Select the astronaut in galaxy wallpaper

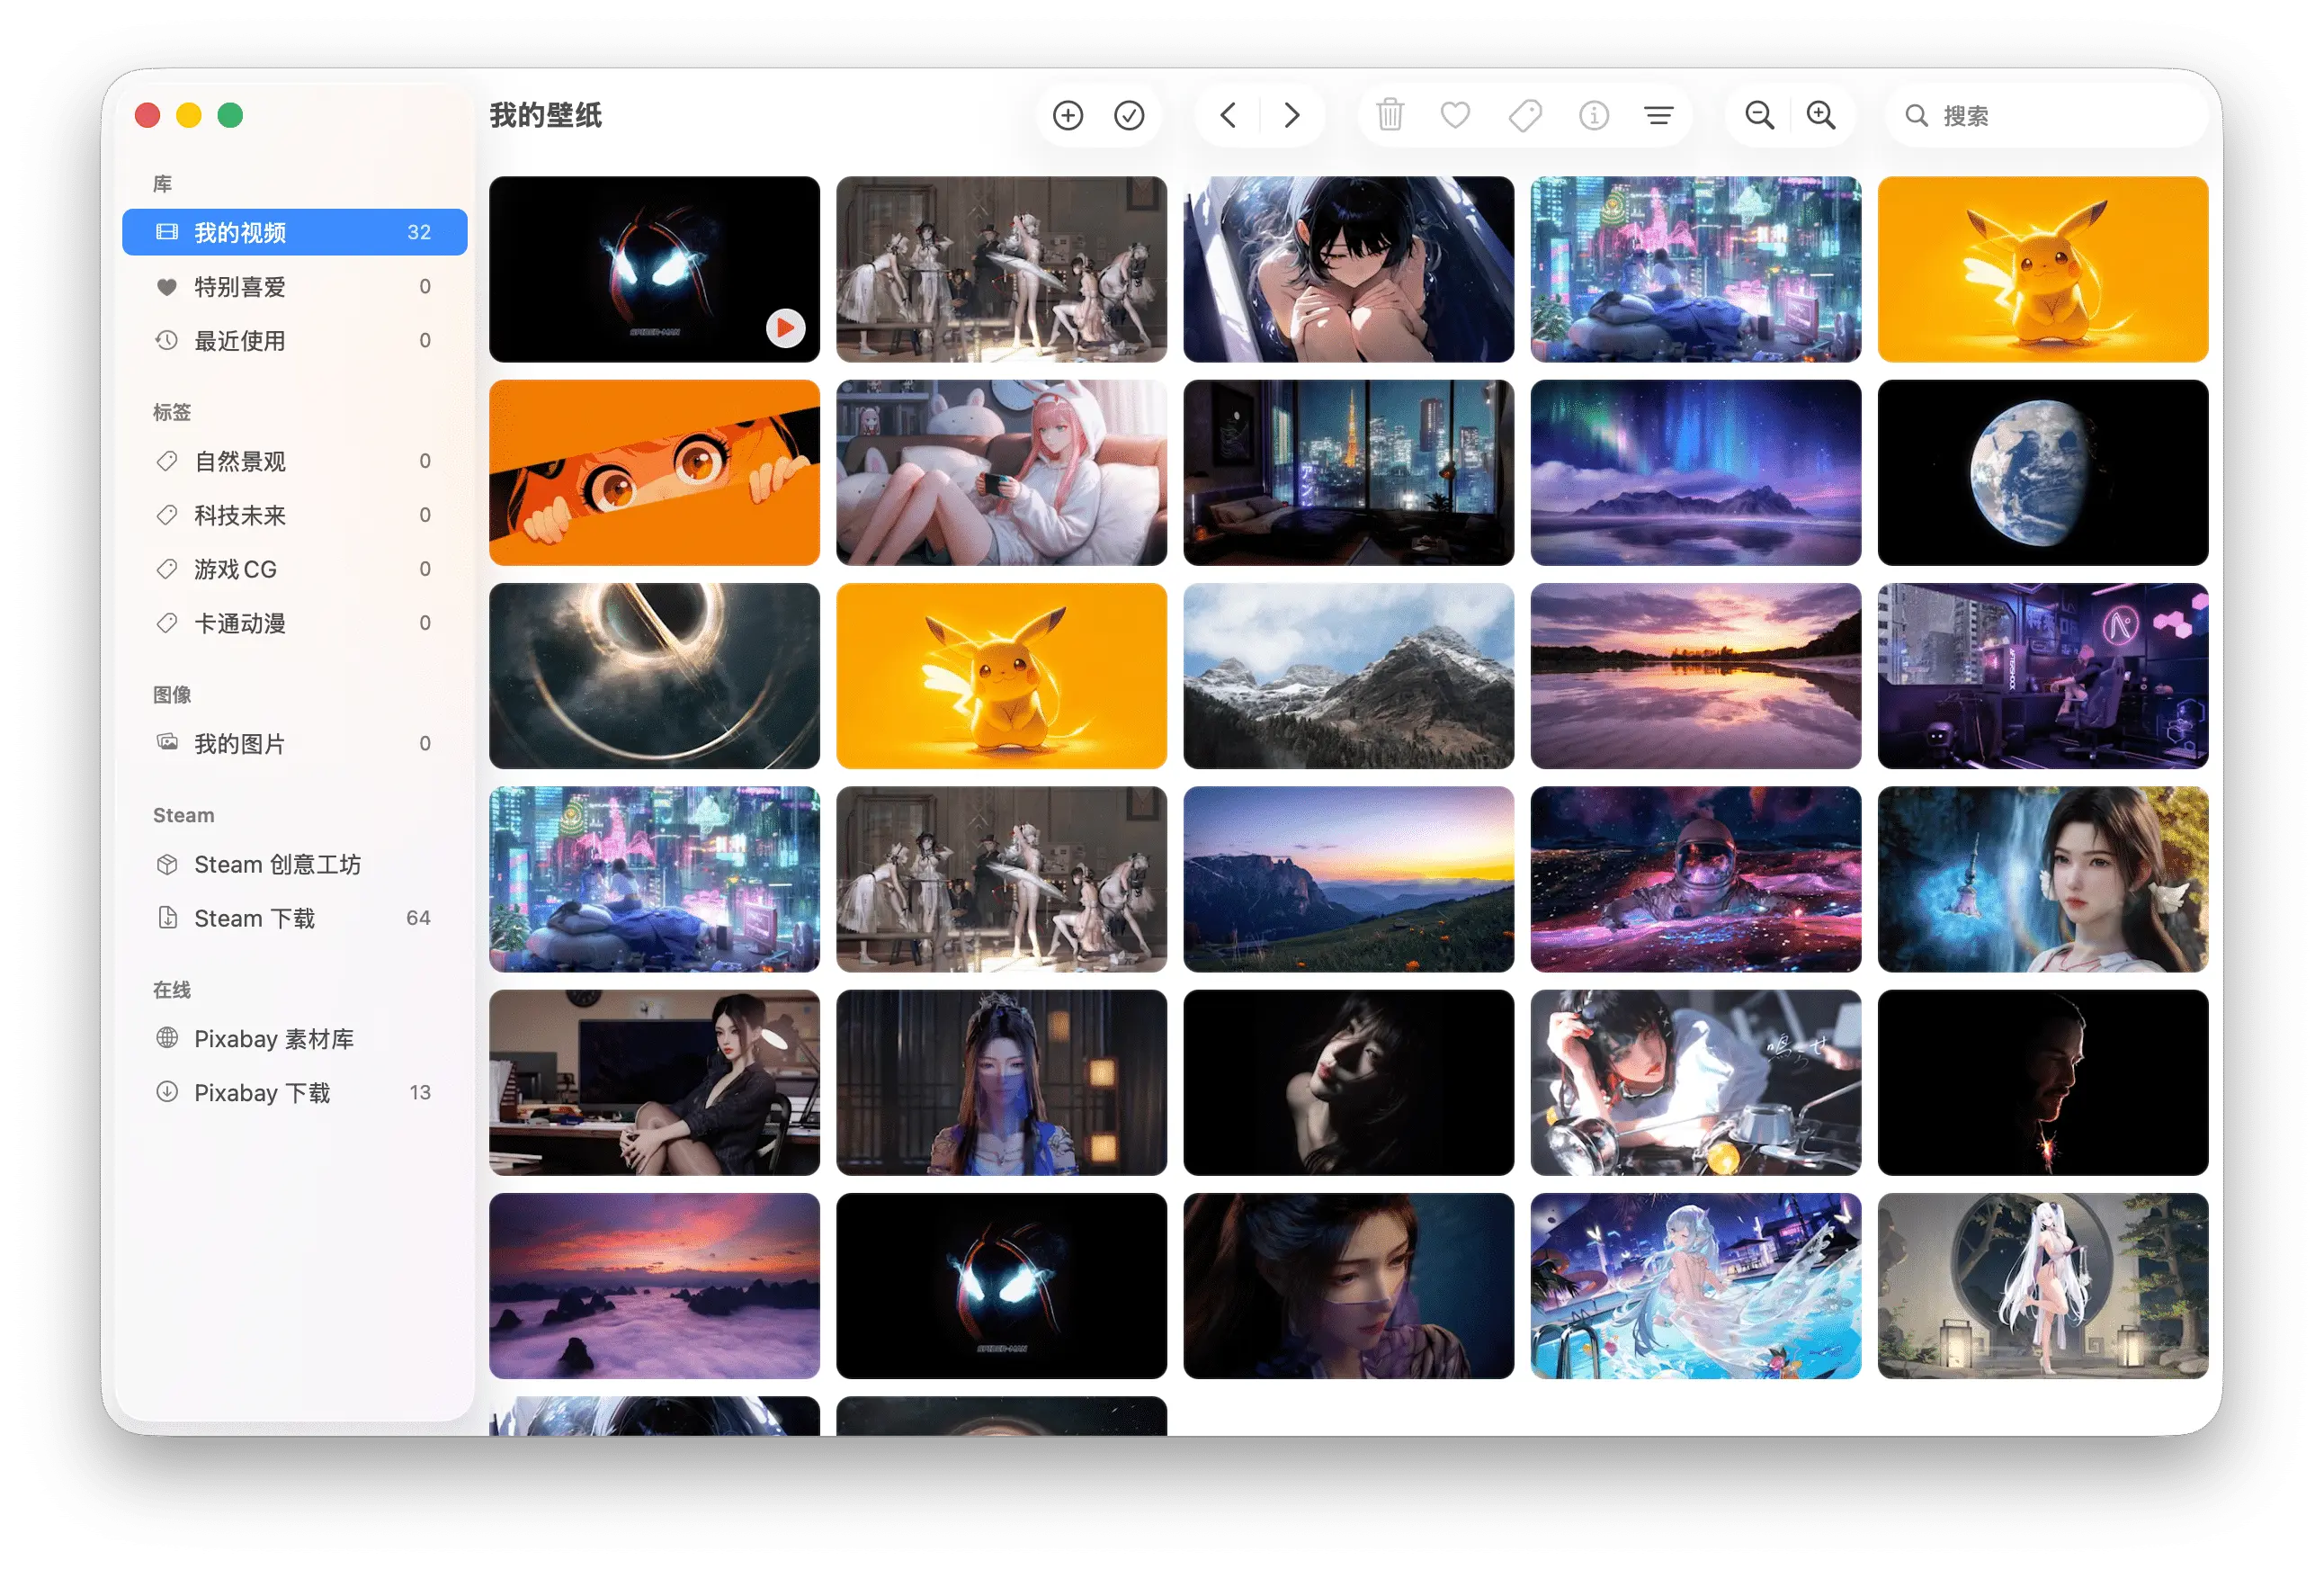(x=1696, y=879)
